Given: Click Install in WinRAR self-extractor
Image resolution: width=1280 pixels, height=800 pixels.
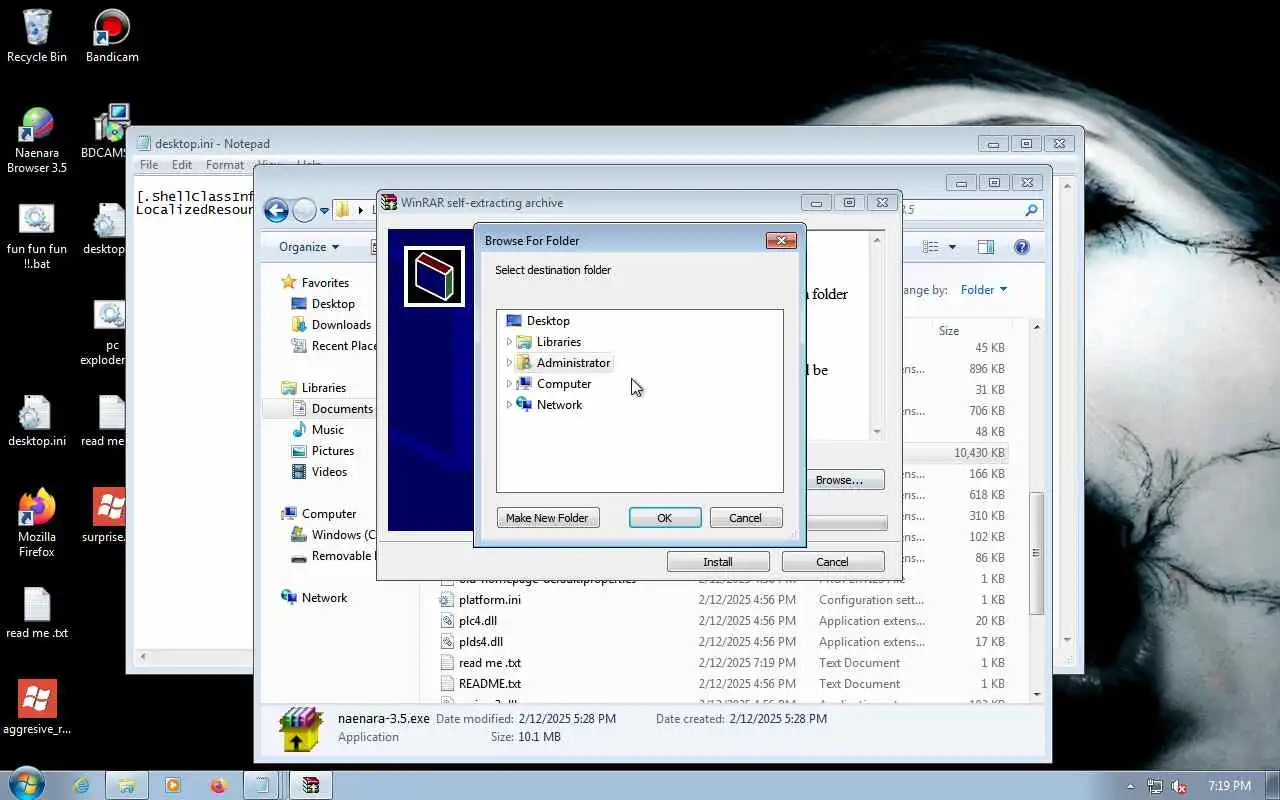Looking at the screenshot, I should [718, 562].
